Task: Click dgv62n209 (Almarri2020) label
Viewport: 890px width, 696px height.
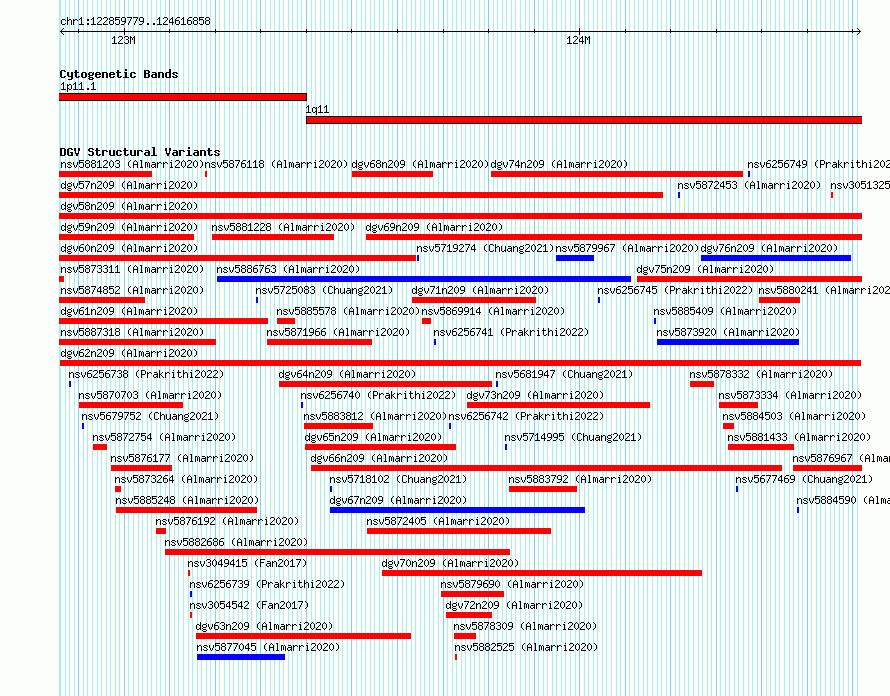Action: coord(129,353)
